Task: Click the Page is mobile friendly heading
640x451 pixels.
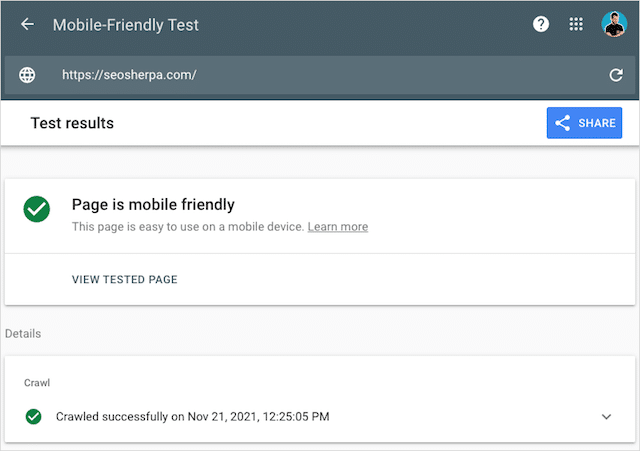Action: click(x=153, y=205)
